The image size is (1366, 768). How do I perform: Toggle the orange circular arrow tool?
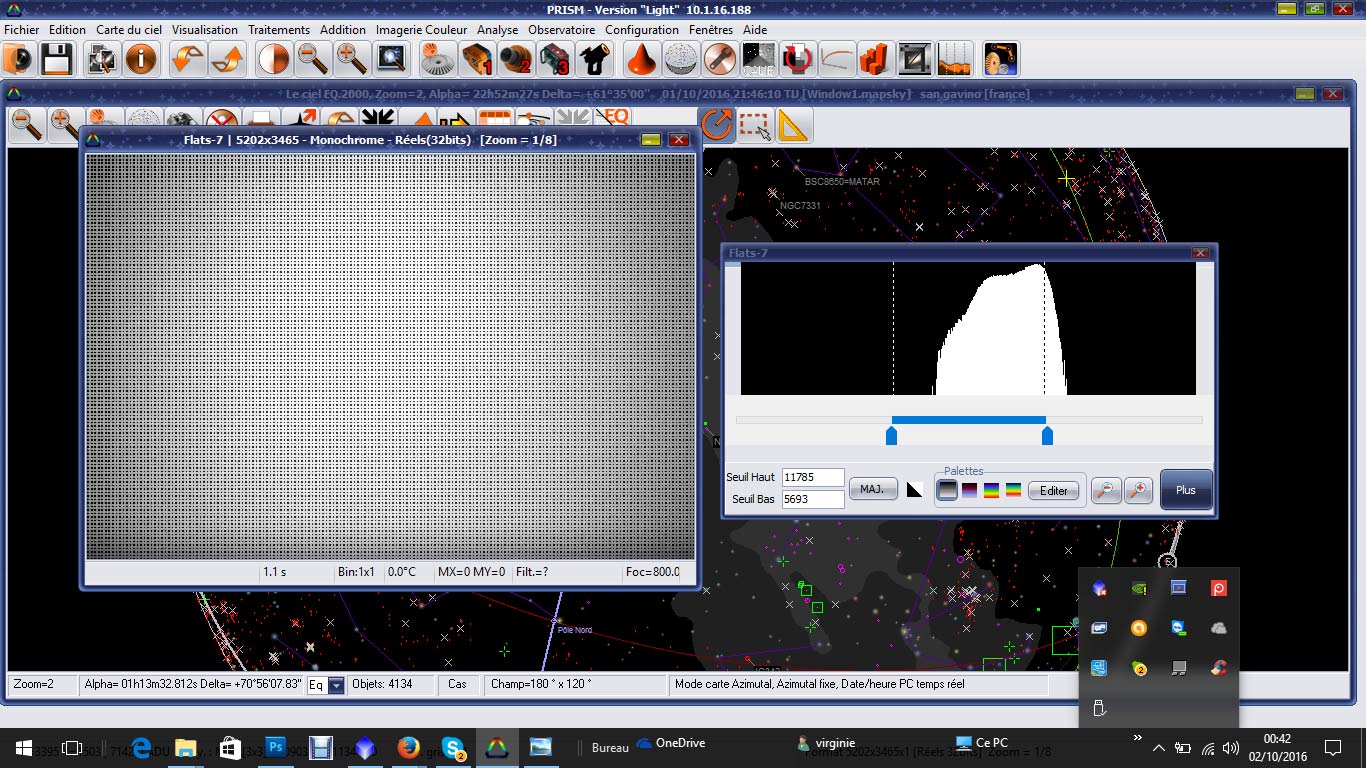tap(716, 125)
